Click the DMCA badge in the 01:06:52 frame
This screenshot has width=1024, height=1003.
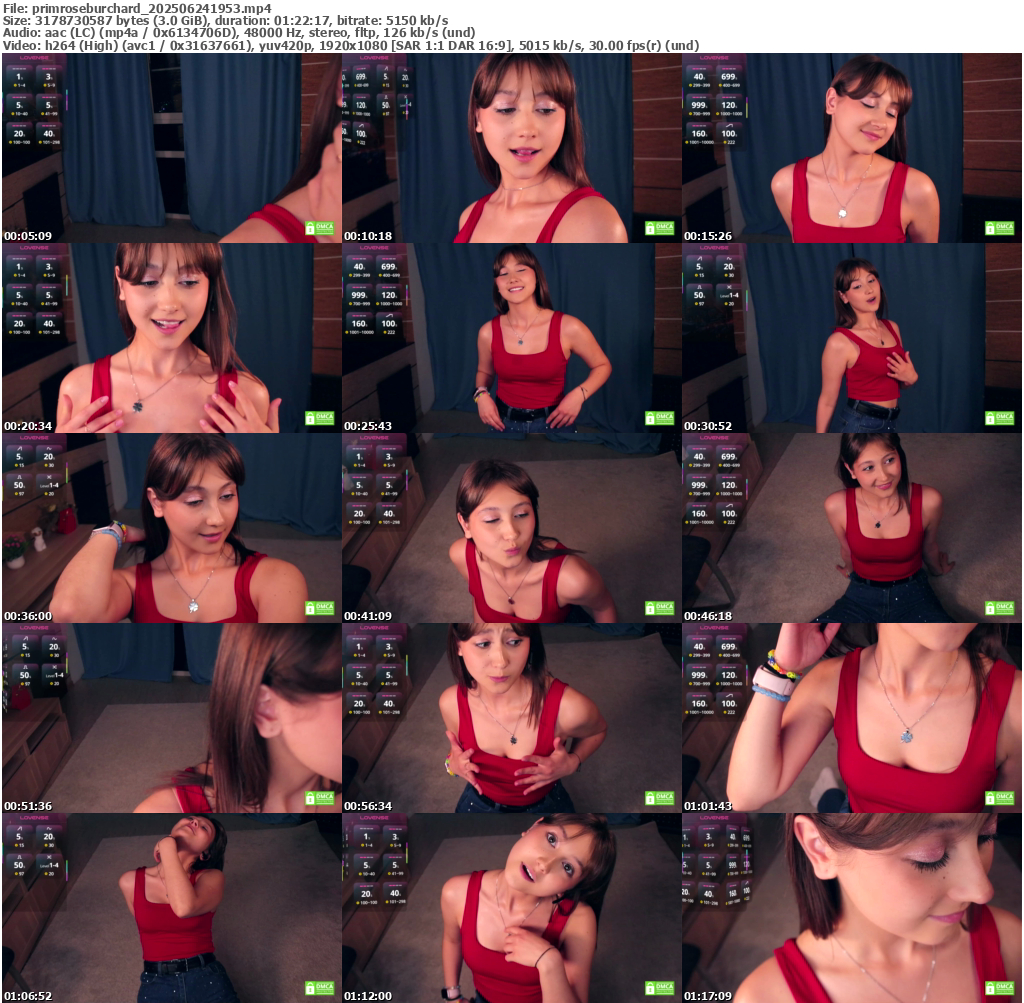click(320, 988)
